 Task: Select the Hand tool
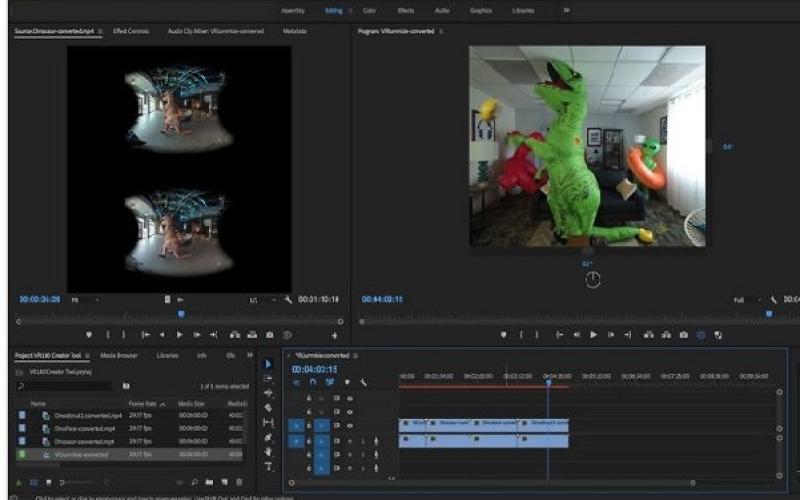[x=268, y=452]
